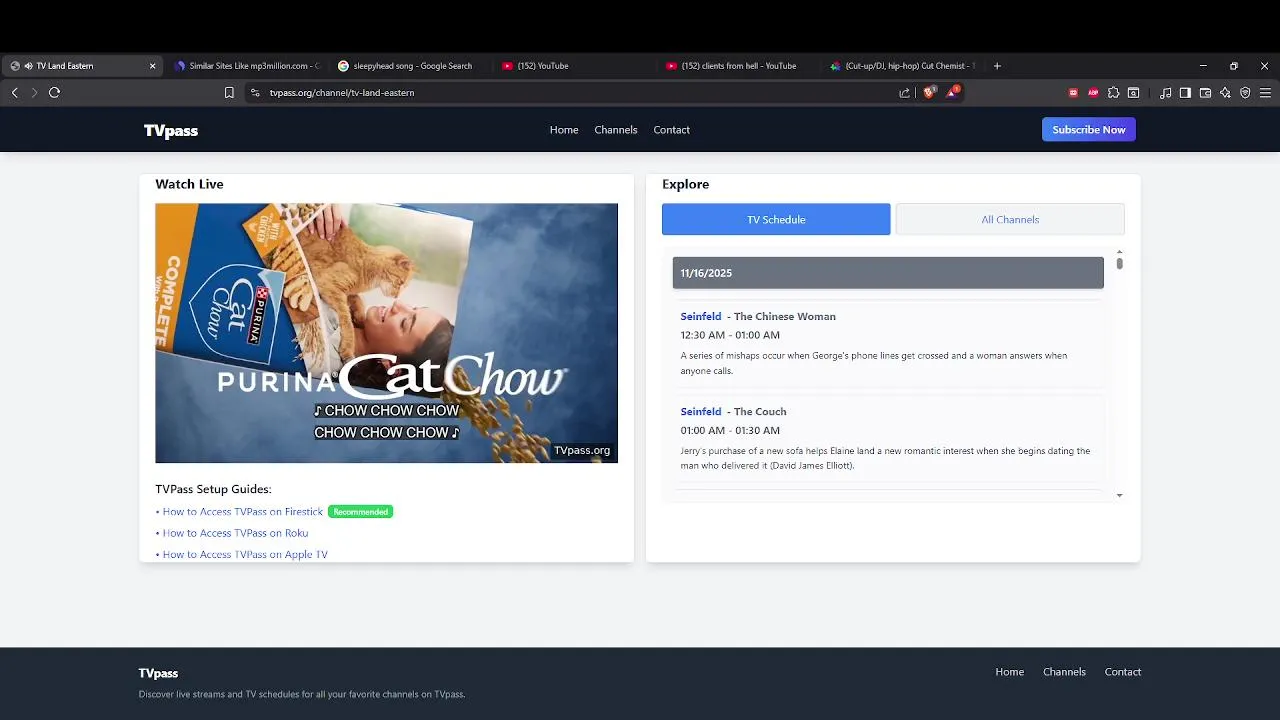This screenshot has width=1280, height=720.
Task: Click the live video player
Action: tap(386, 333)
